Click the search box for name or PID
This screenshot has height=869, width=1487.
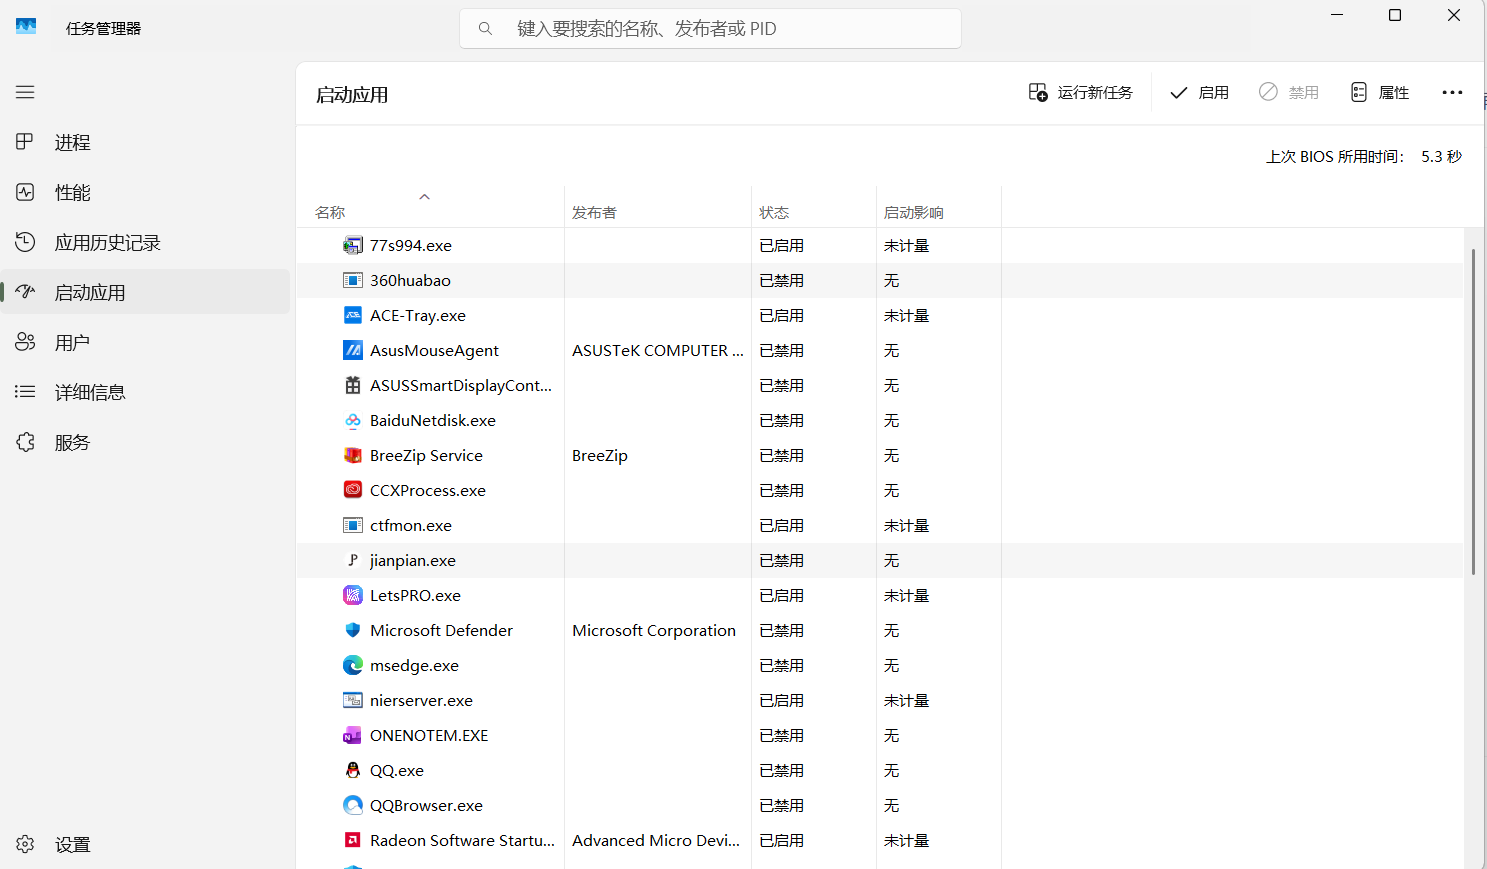click(x=710, y=29)
